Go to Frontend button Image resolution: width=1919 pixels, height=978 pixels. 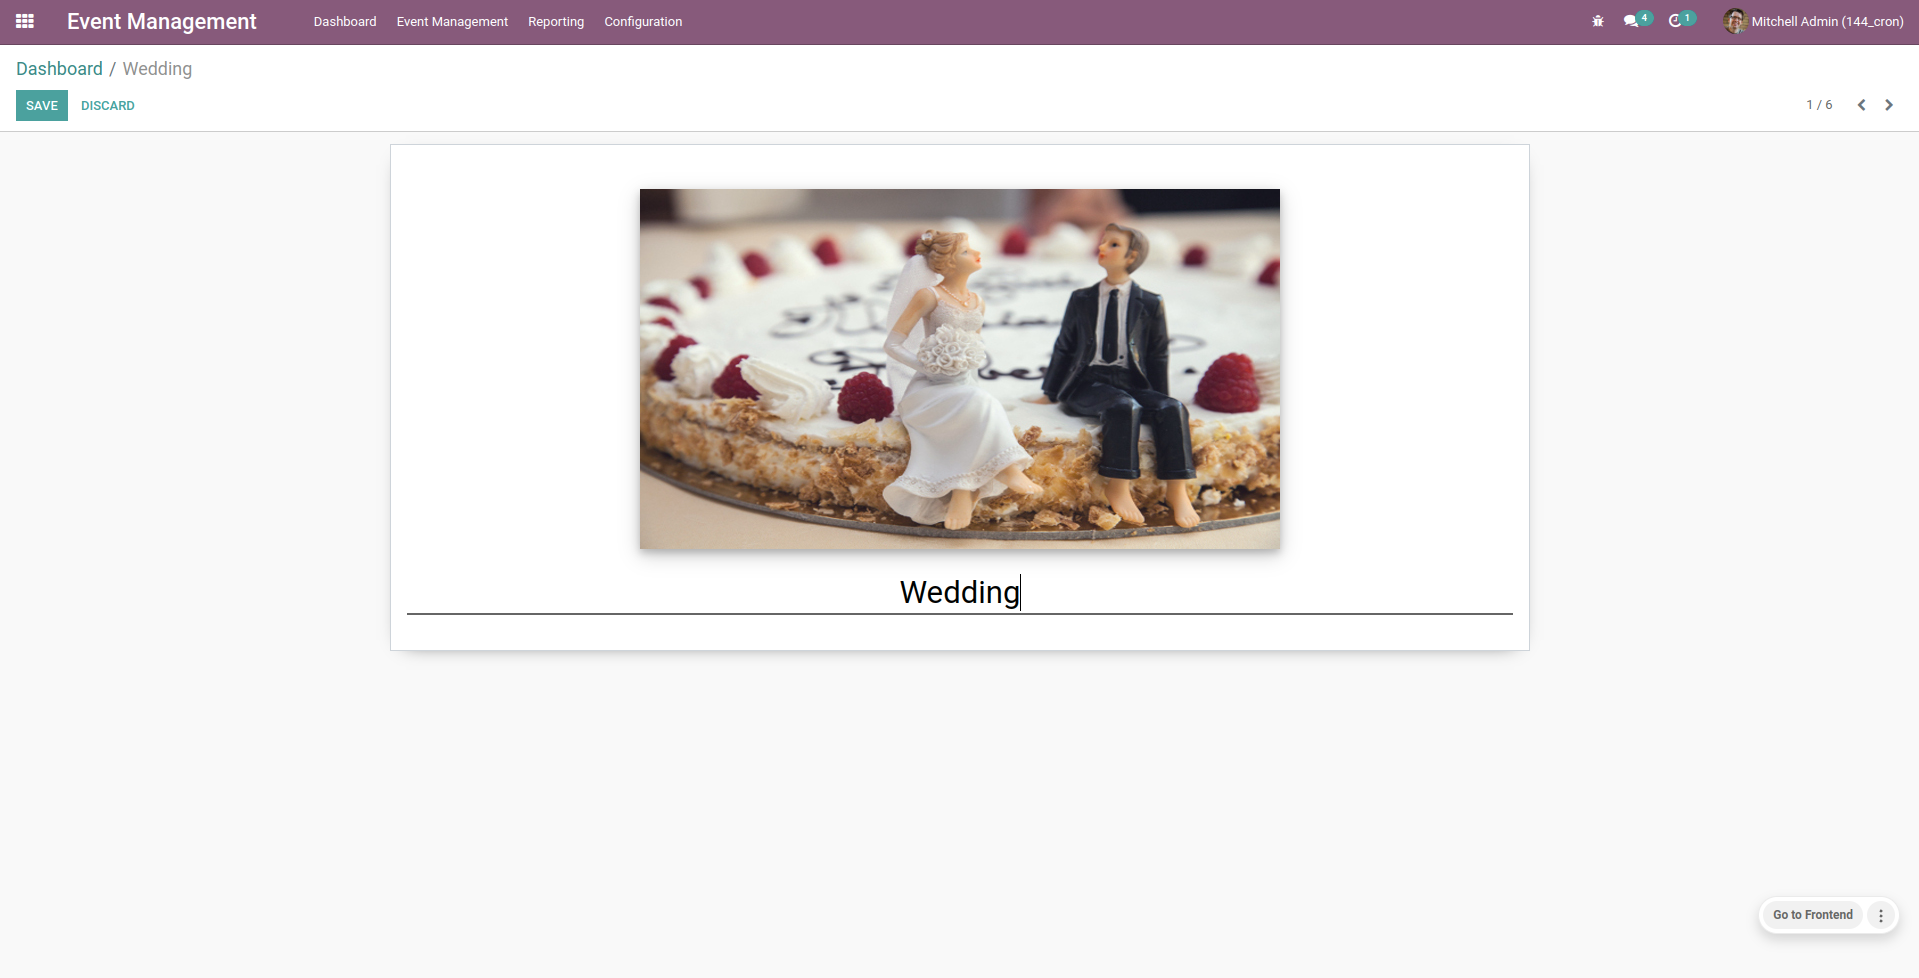1812,915
